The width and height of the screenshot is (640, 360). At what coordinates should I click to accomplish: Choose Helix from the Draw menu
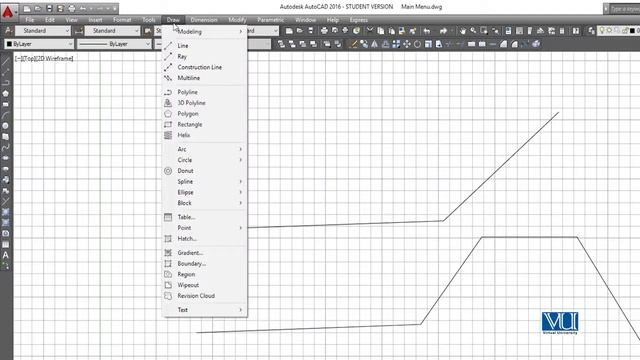pyautogui.click(x=204, y=135)
